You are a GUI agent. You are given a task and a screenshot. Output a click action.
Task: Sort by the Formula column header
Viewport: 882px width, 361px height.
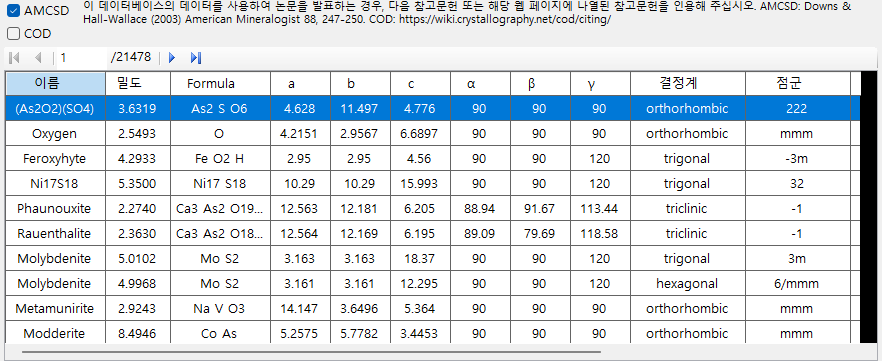point(220,84)
